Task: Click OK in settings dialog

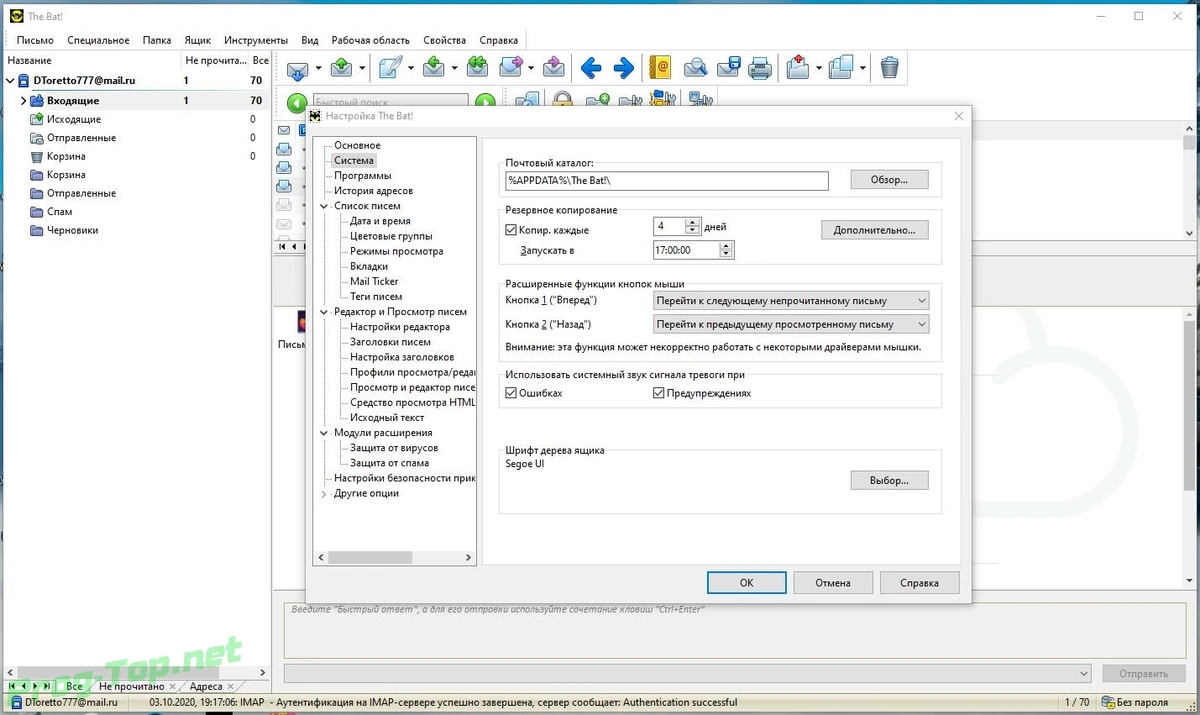Action: click(746, 583)
